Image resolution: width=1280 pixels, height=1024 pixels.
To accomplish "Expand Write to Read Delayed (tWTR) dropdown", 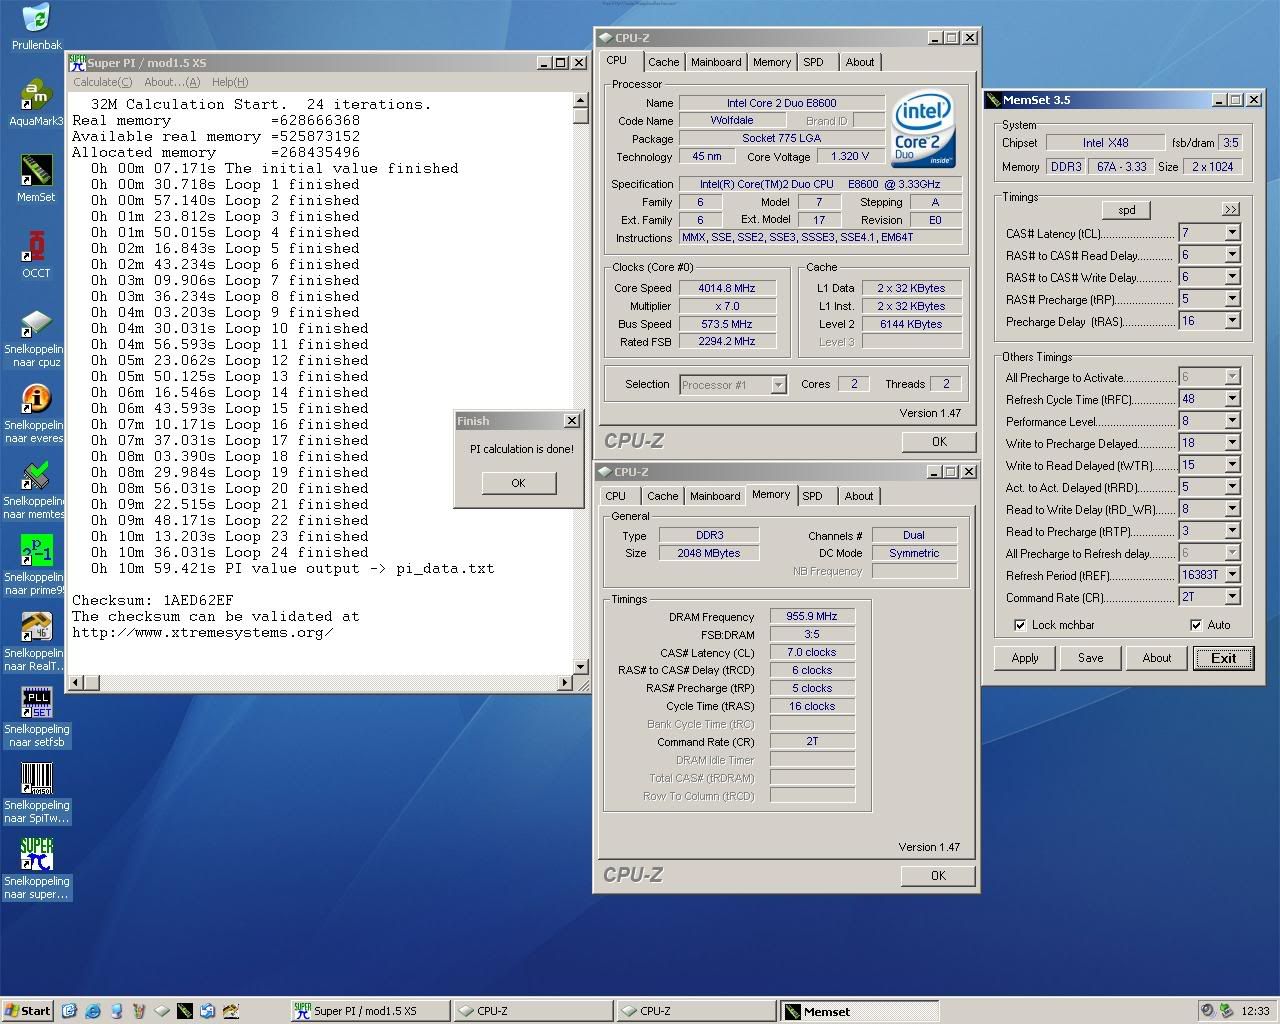I will 1232,465.
